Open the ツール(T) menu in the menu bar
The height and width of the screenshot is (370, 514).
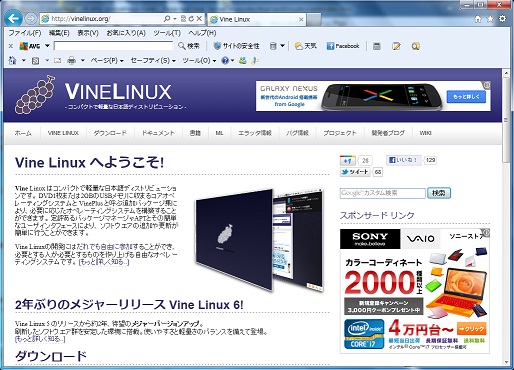[x=167, y=33]
